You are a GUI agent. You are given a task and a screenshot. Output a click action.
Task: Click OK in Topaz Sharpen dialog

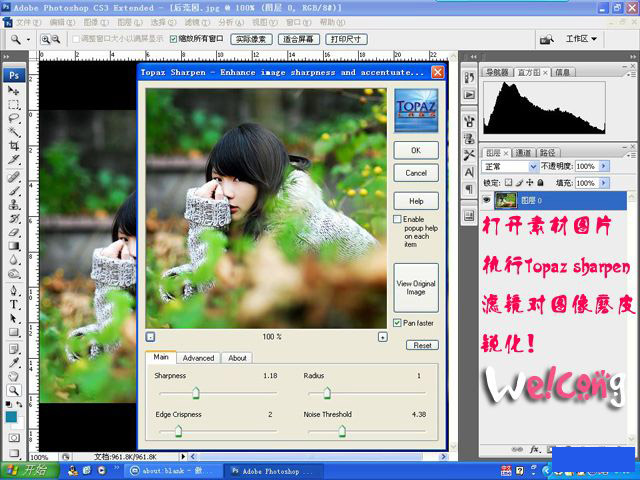tap(416, 150)
